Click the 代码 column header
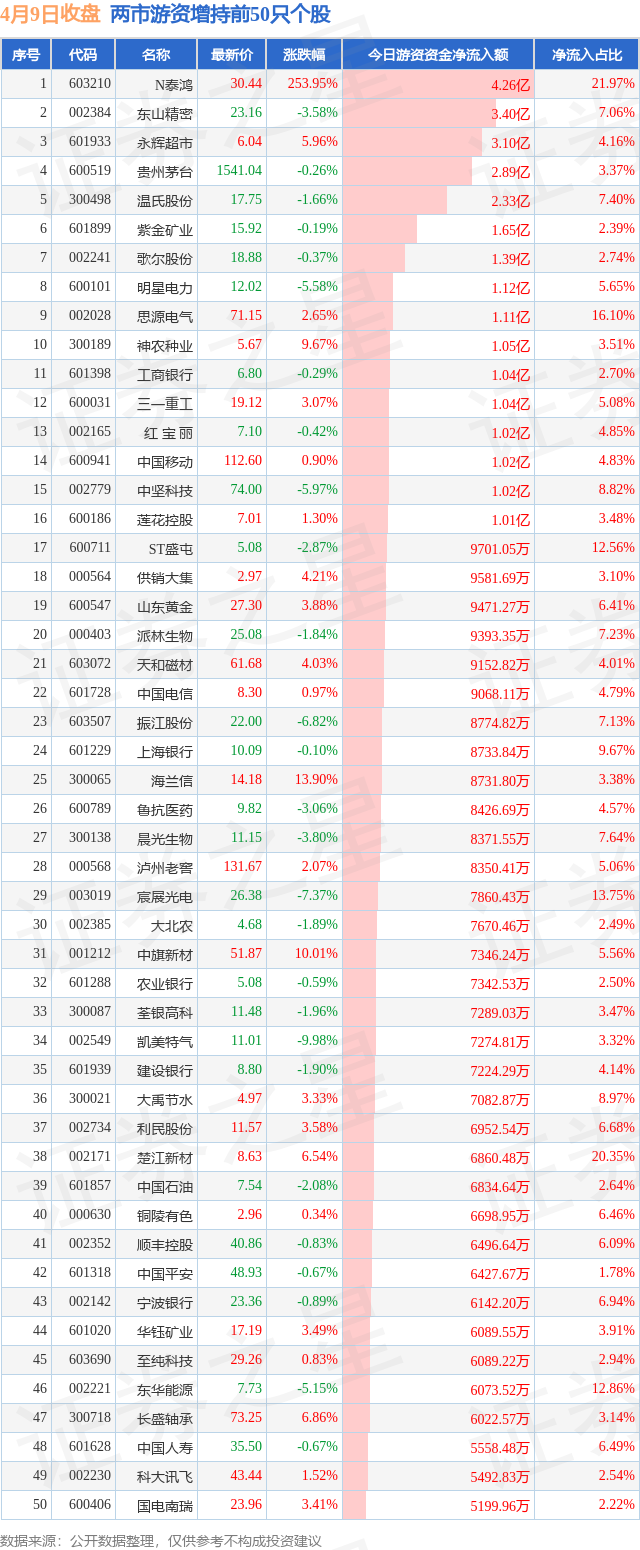 coord(83,55)
